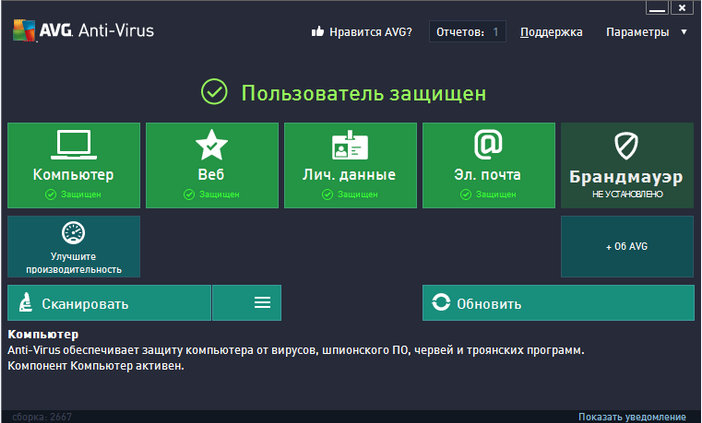Open the Лич. данные tile

click(x=351, y=165)
